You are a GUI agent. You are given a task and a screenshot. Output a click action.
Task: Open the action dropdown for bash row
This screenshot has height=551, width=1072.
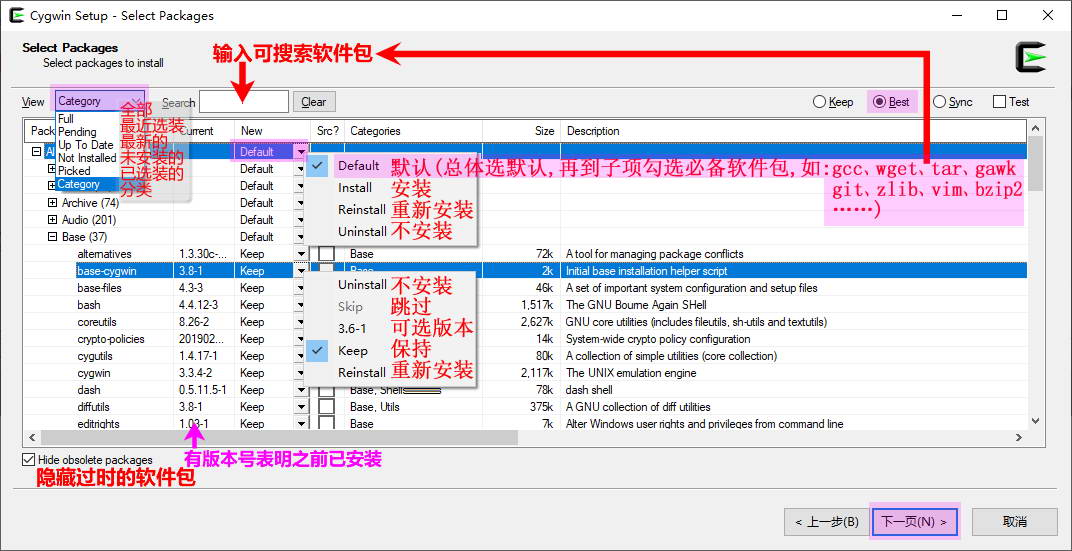point(300,305)
